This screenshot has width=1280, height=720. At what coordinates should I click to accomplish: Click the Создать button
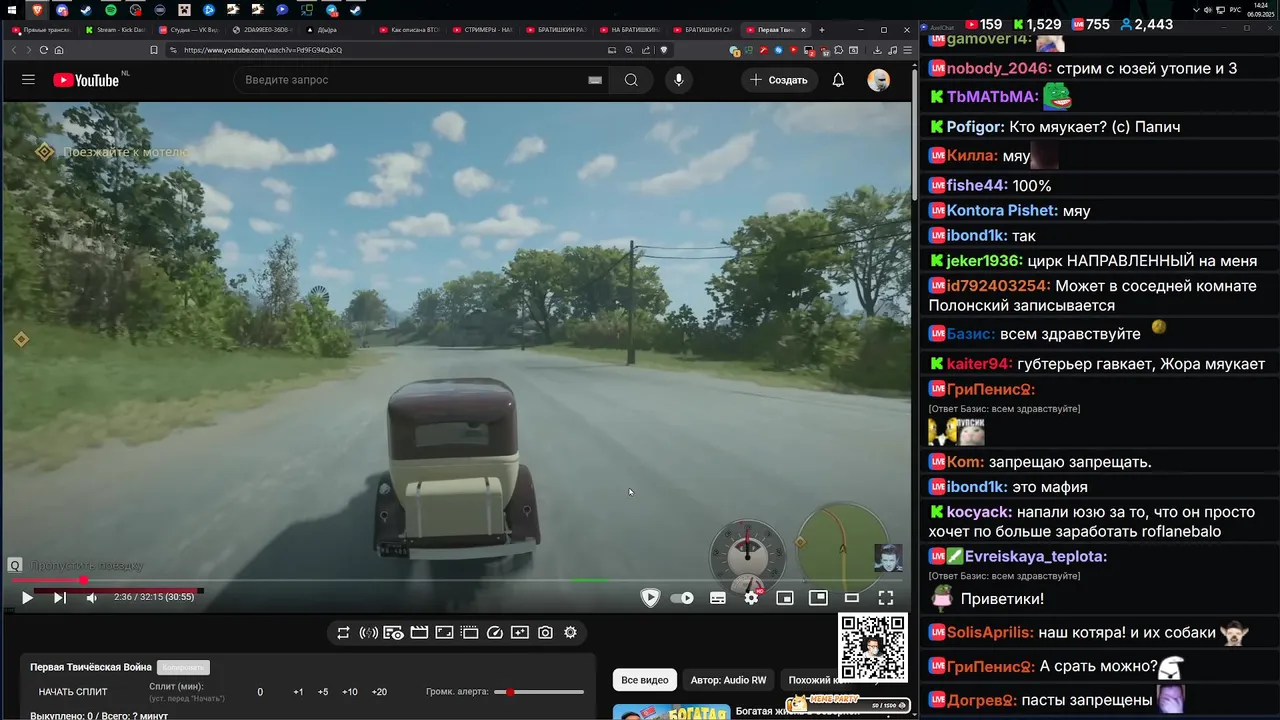pos(779,80)
